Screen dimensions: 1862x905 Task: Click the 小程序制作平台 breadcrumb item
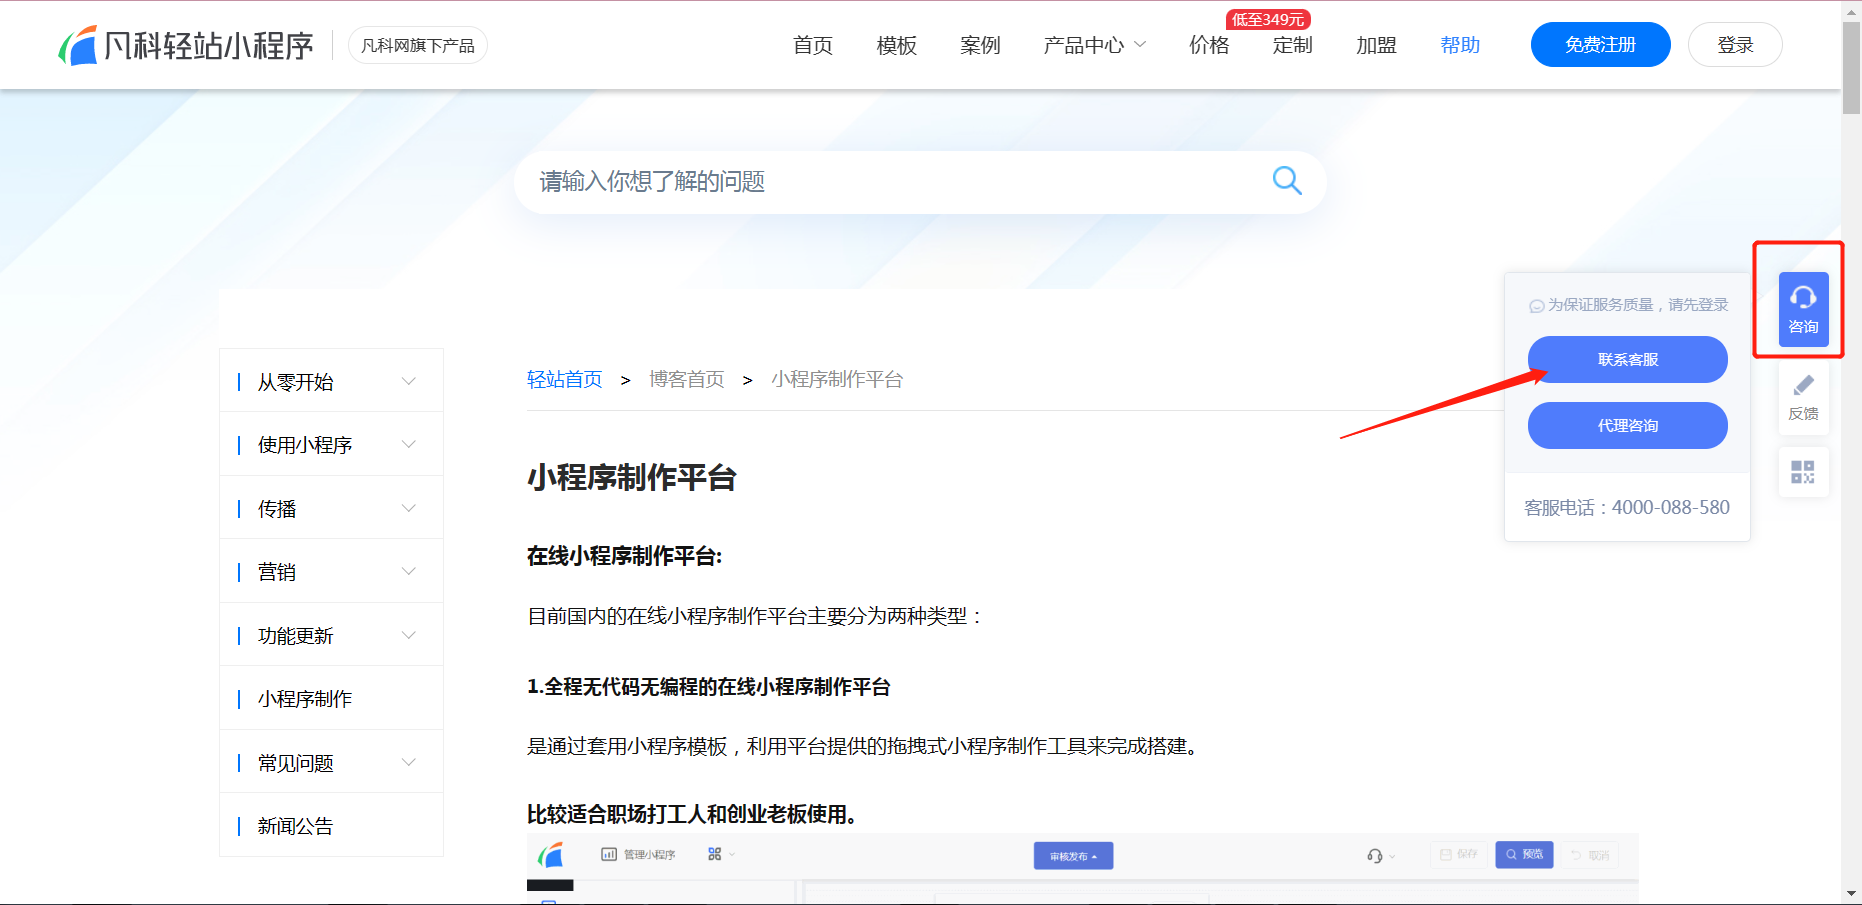click(x=837, y=379)
